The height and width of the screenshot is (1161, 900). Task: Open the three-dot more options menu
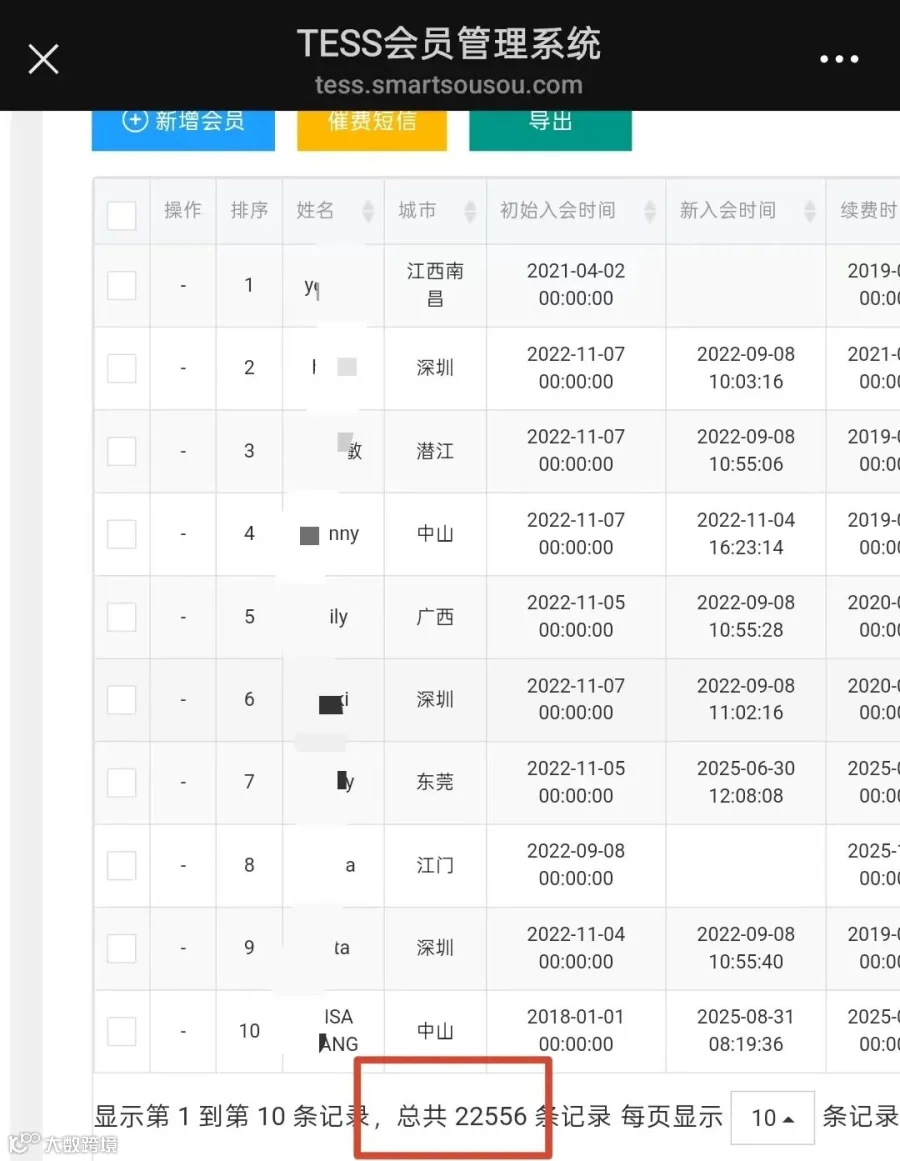pos(839,59)
